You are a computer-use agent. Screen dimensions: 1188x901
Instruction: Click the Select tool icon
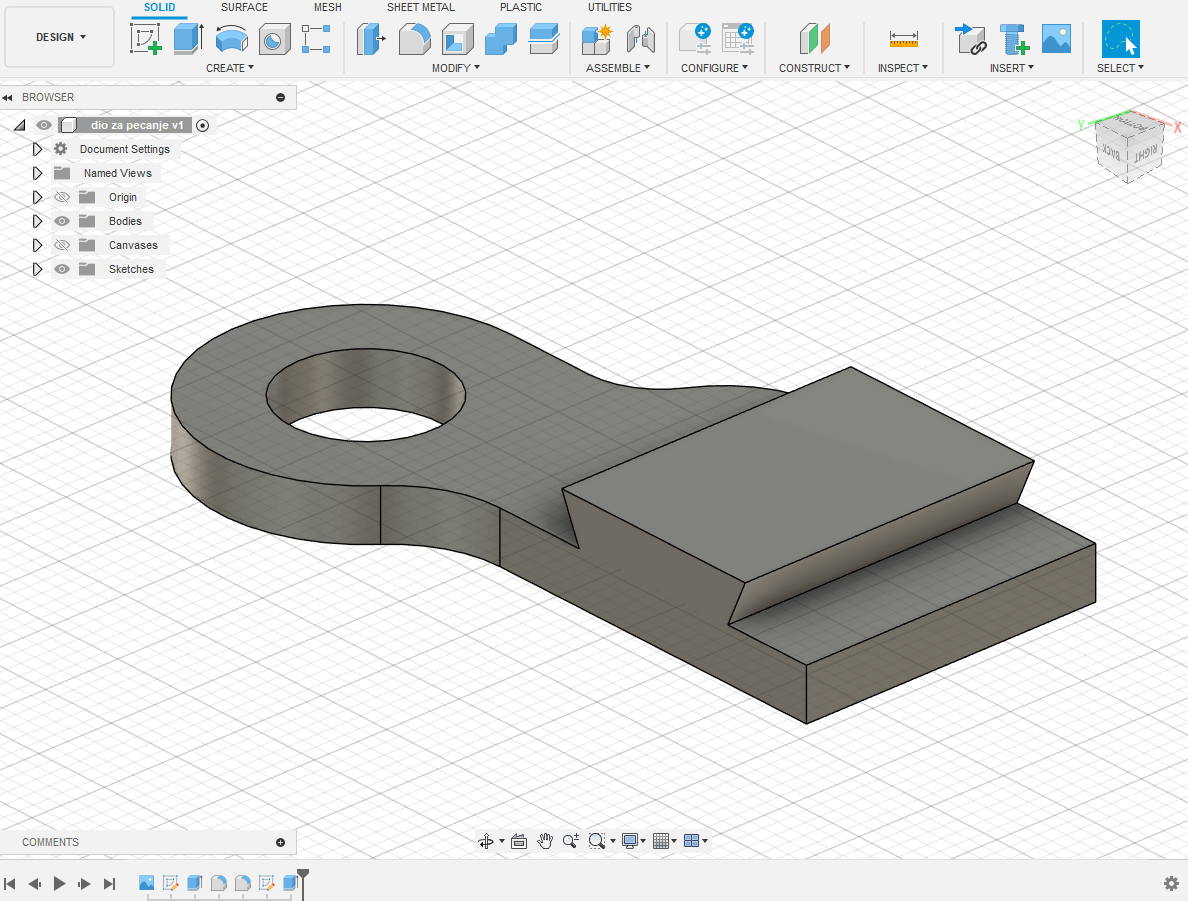(1121, 39)
